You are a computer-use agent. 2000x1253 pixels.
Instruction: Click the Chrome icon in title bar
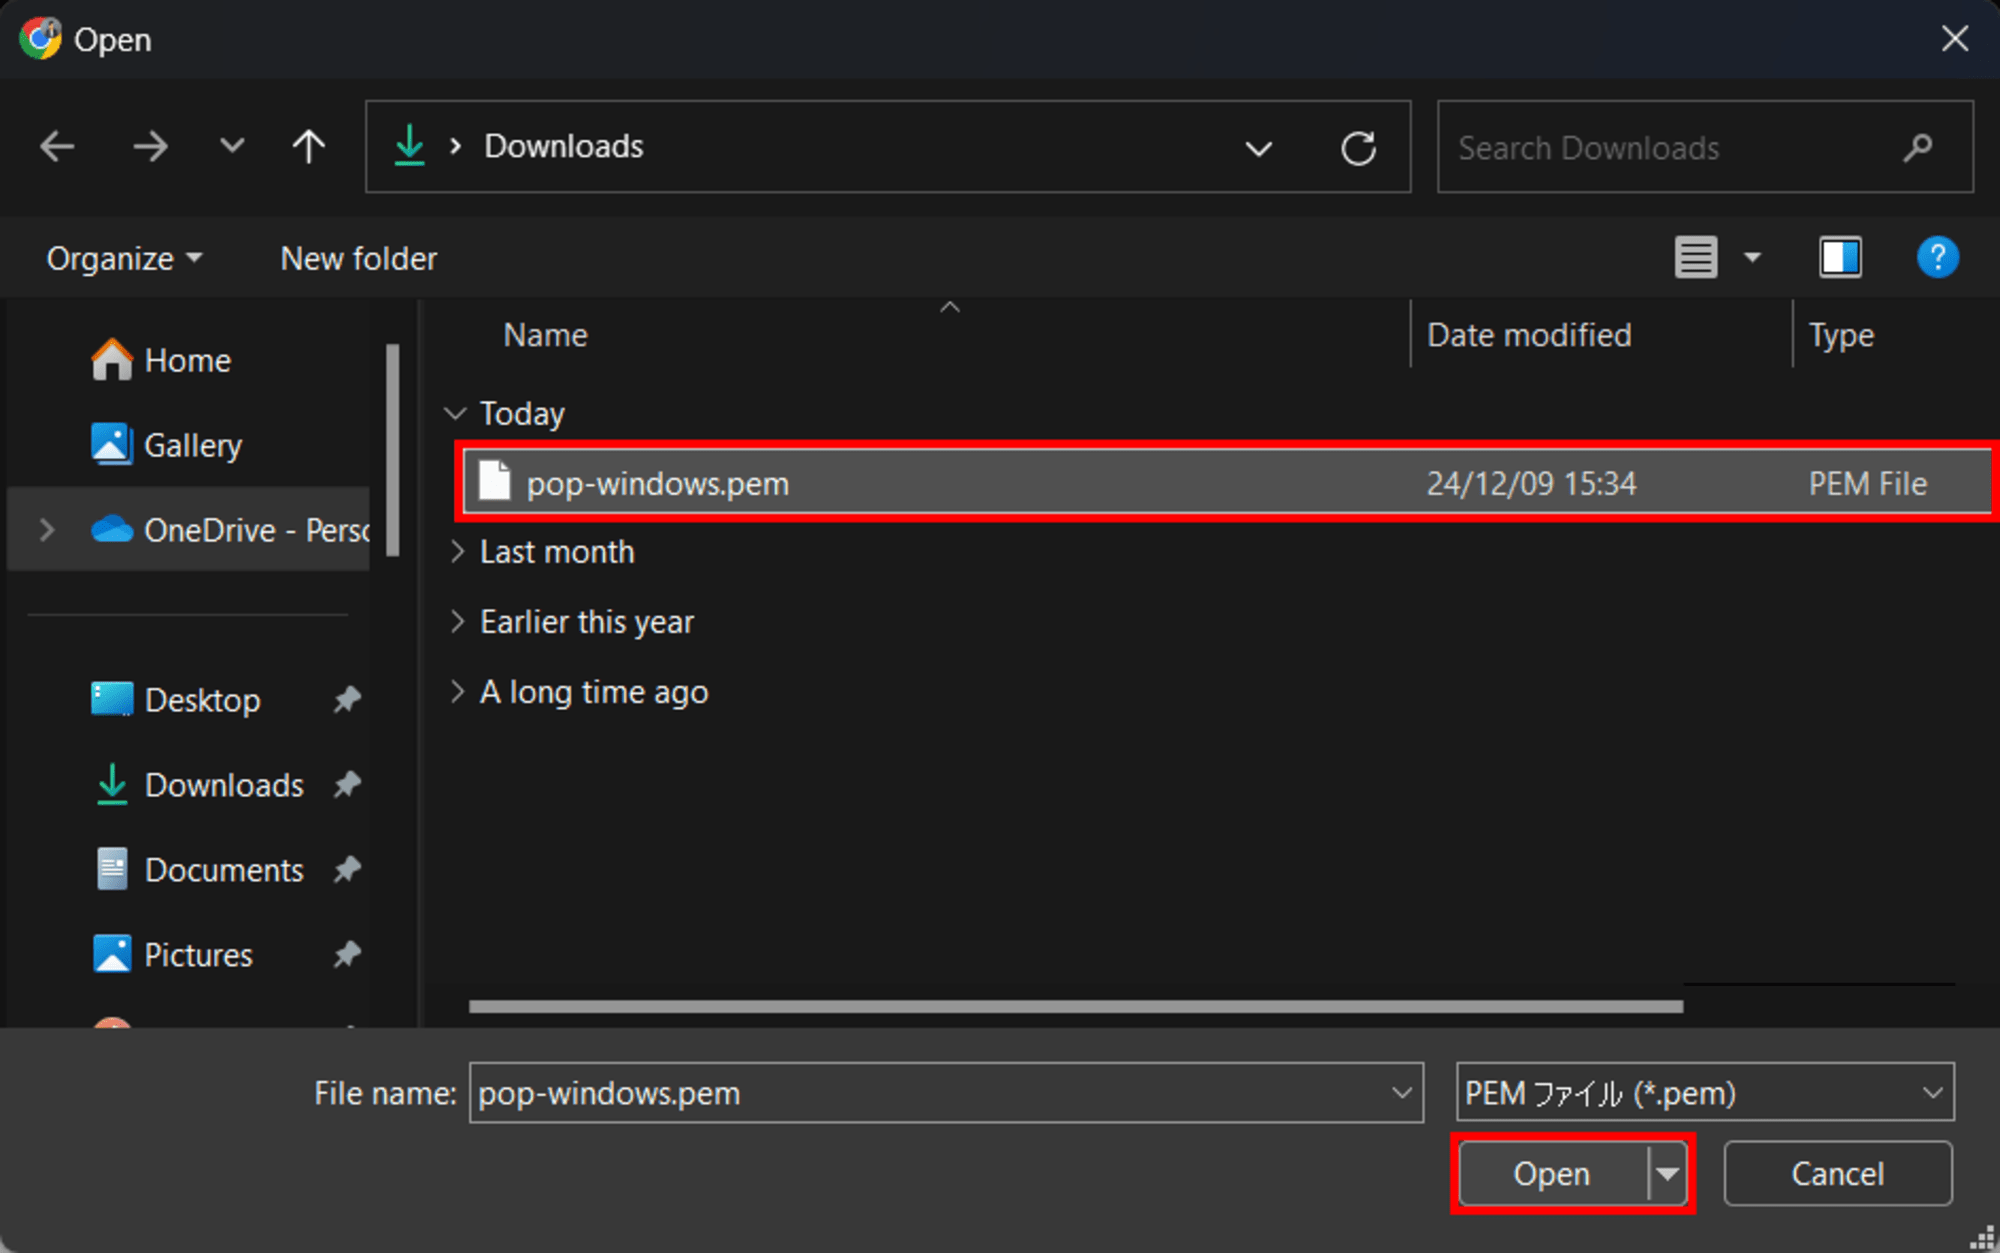[41, 38]
